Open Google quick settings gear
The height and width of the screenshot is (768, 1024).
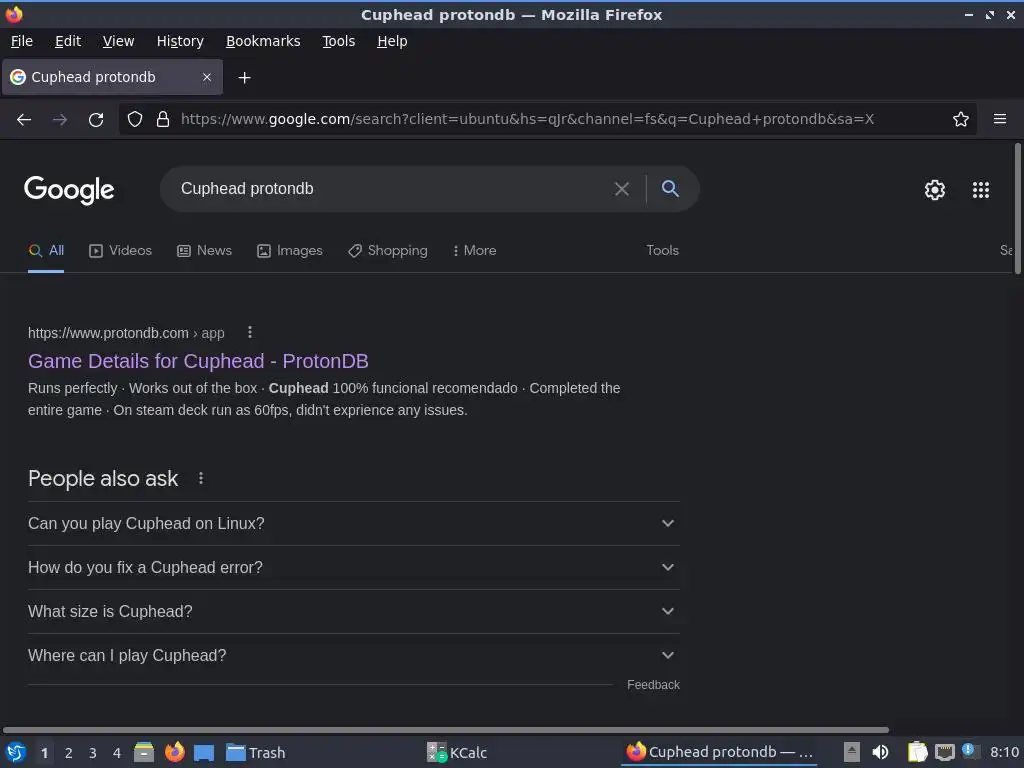[935, 190]
